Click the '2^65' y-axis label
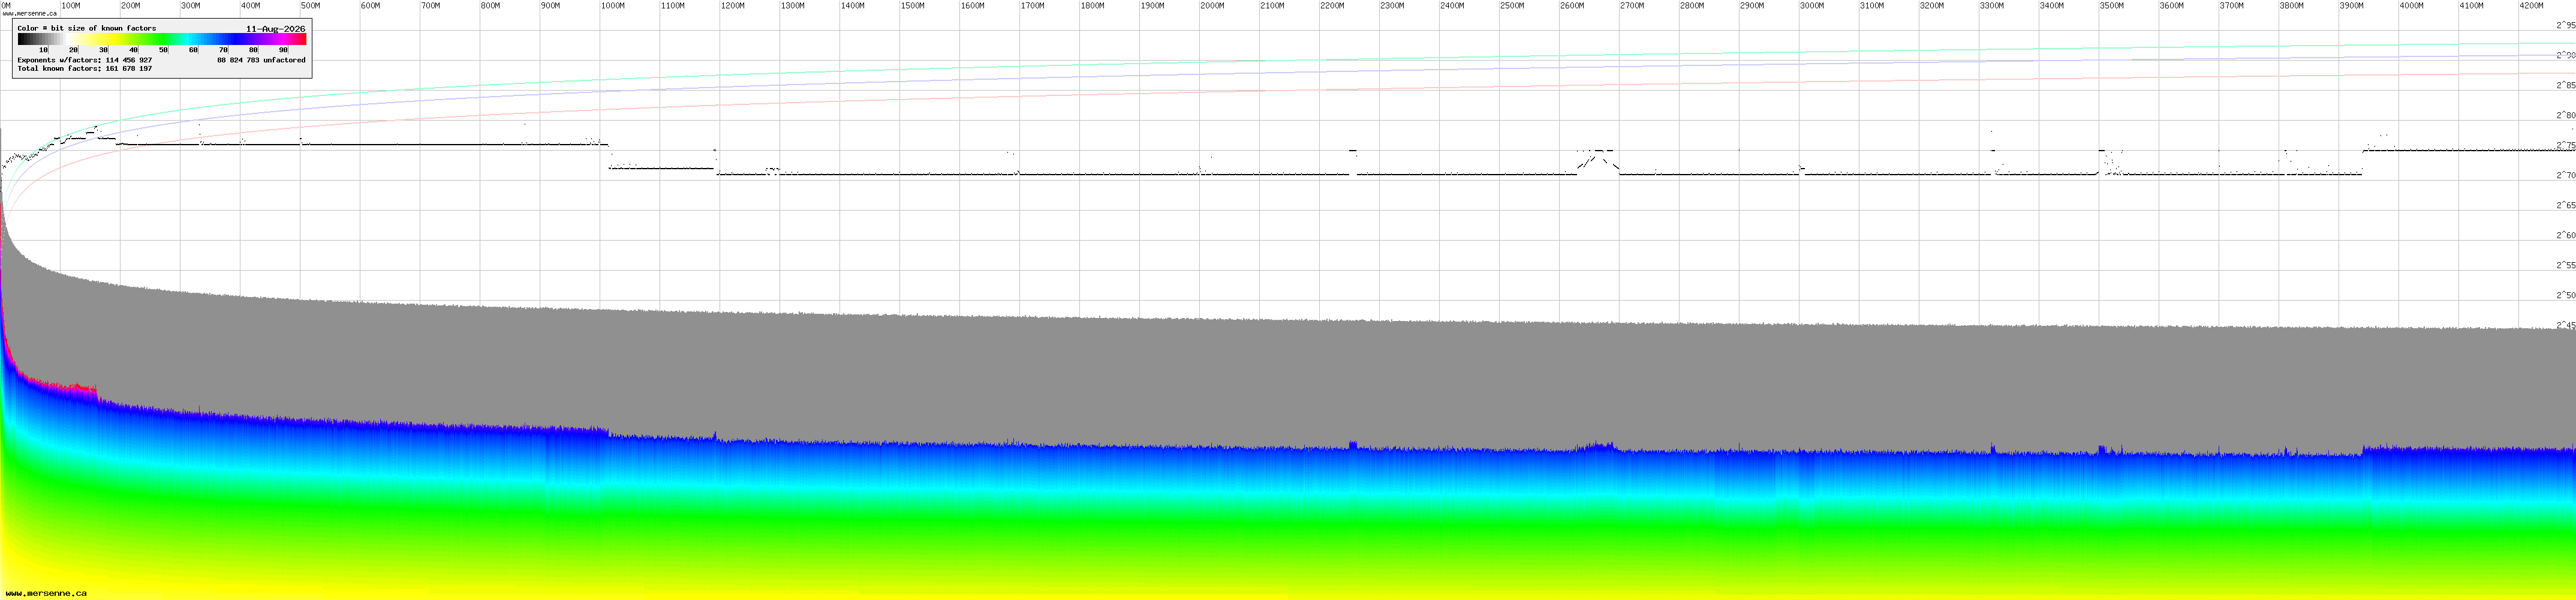This screenshot has height=600, width=2576. tap(2566, 205)
